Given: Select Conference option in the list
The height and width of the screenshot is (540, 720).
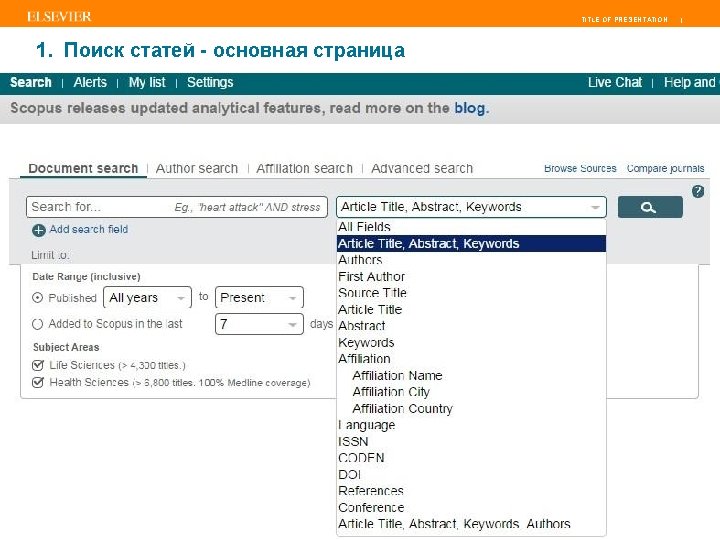Looking at the screenshot, I should [x=471, y=508].
